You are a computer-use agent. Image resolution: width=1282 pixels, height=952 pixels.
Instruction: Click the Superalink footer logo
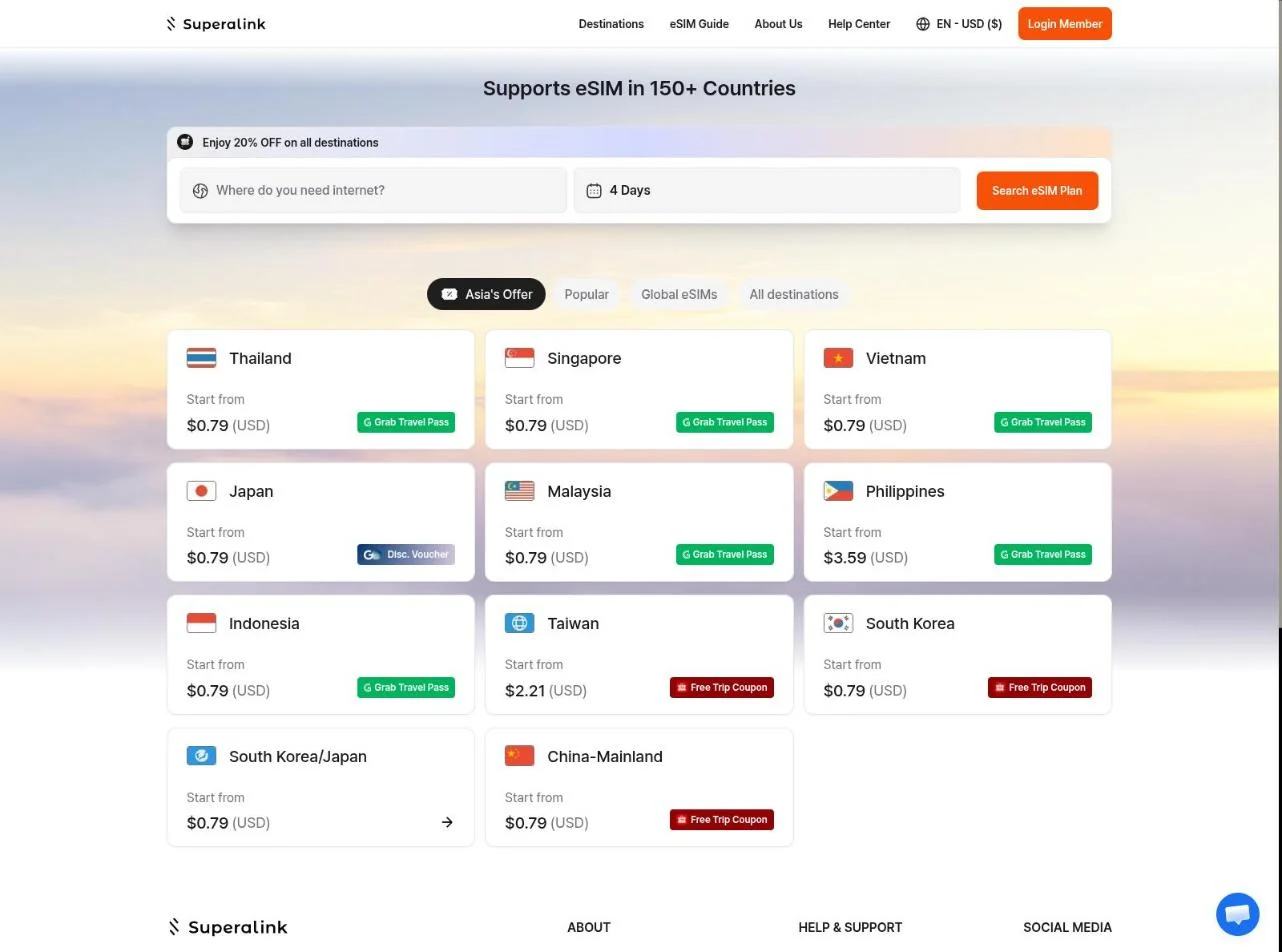click(228, 927)
